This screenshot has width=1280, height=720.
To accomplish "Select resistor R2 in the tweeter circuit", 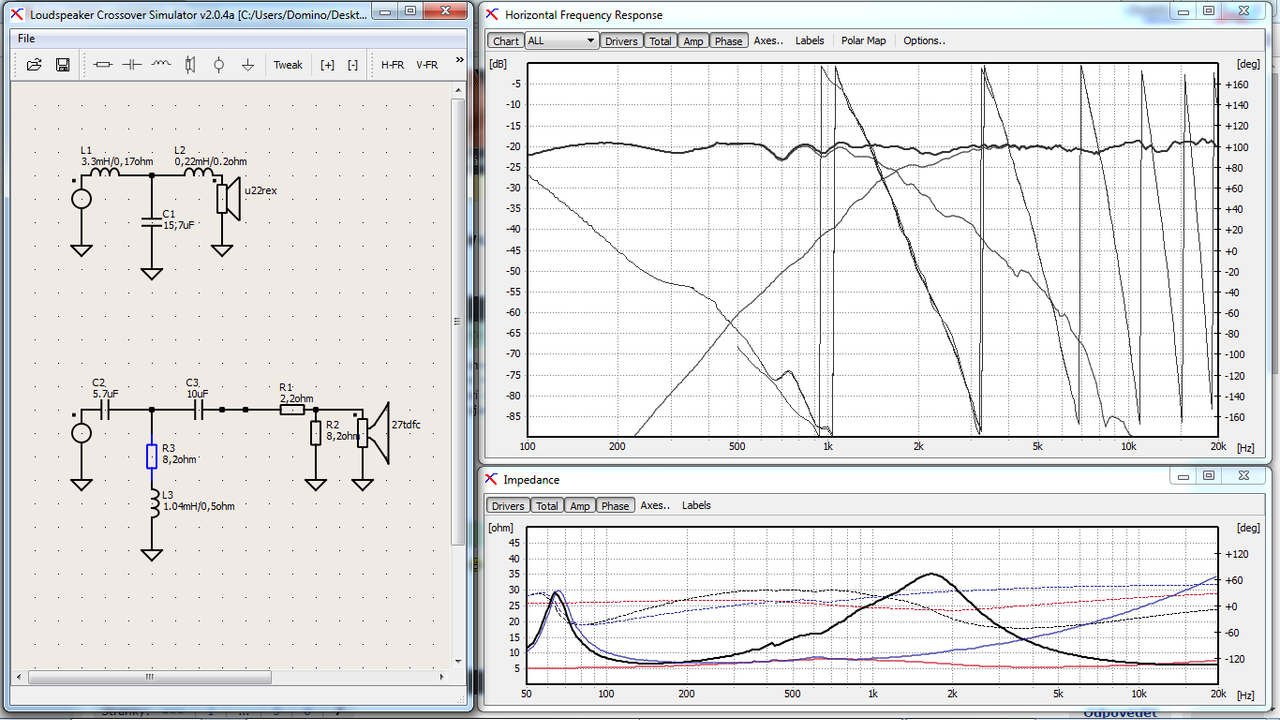I will tap(316, 432).
